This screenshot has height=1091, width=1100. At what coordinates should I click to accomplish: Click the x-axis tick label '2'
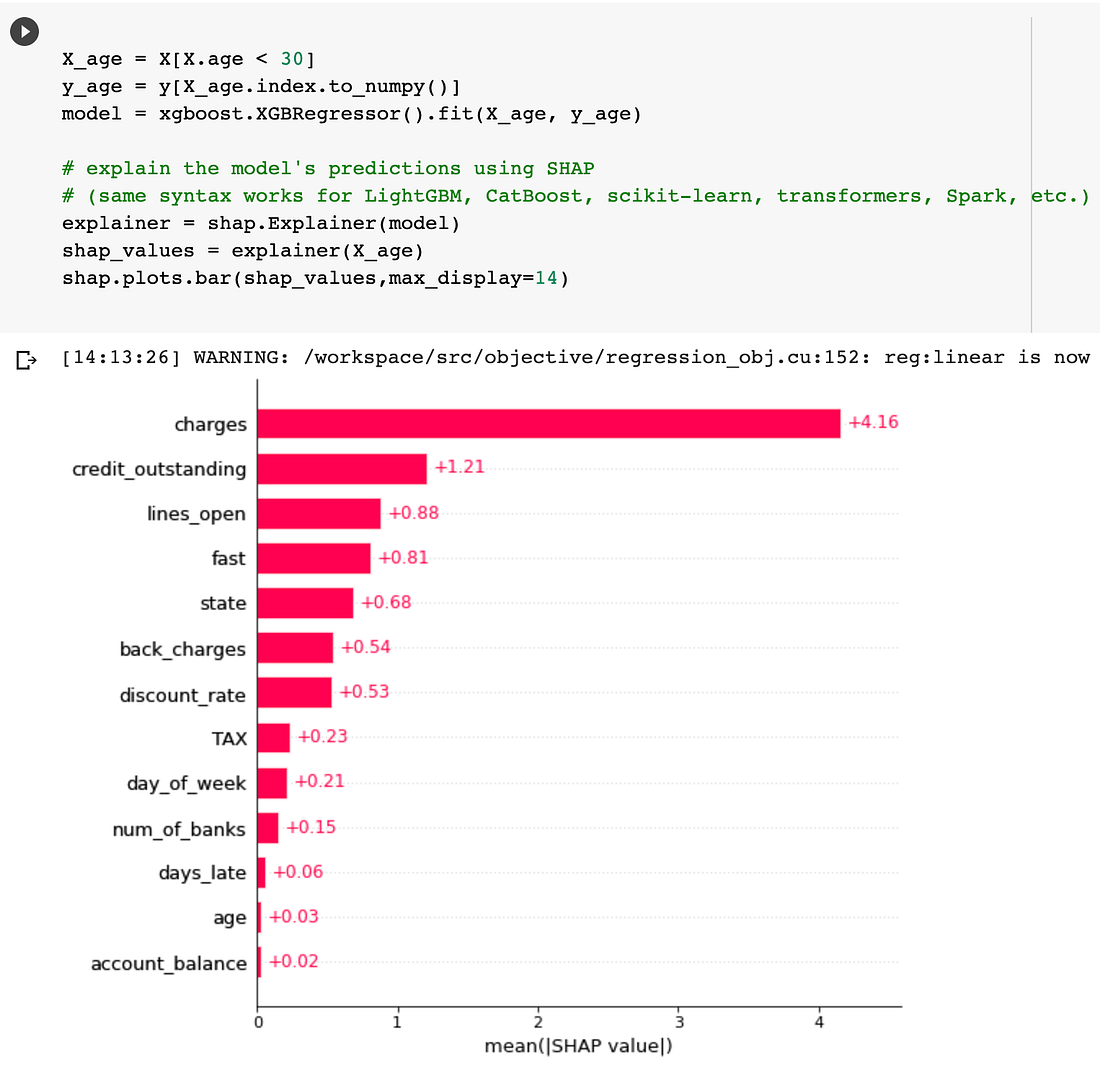coord(538,1022)
